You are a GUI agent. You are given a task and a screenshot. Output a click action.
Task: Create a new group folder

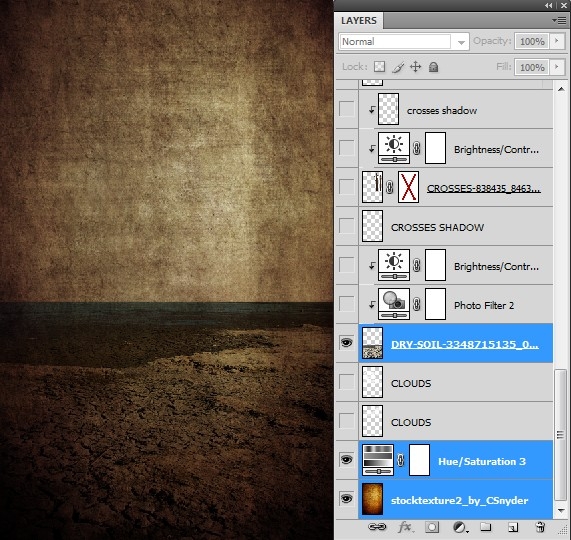(x=485, y=527)
